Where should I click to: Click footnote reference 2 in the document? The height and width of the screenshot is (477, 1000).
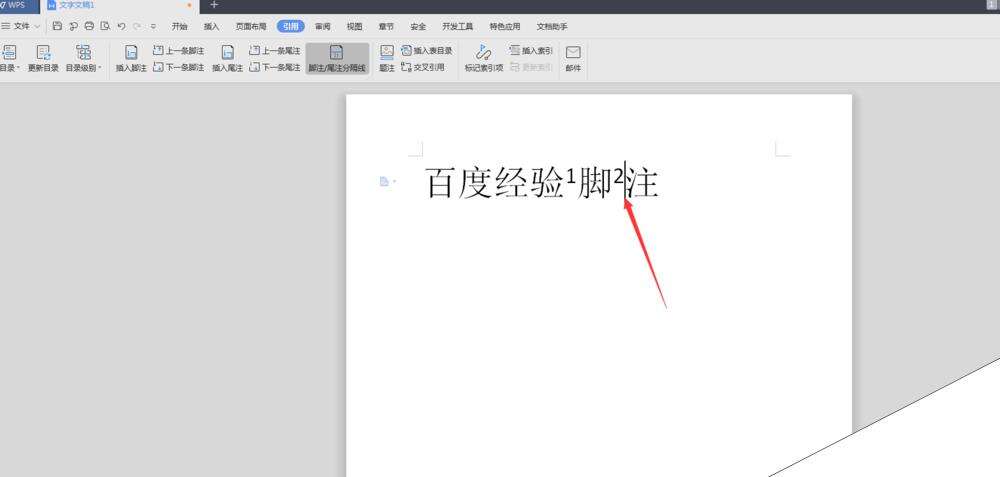coord(618,177)
